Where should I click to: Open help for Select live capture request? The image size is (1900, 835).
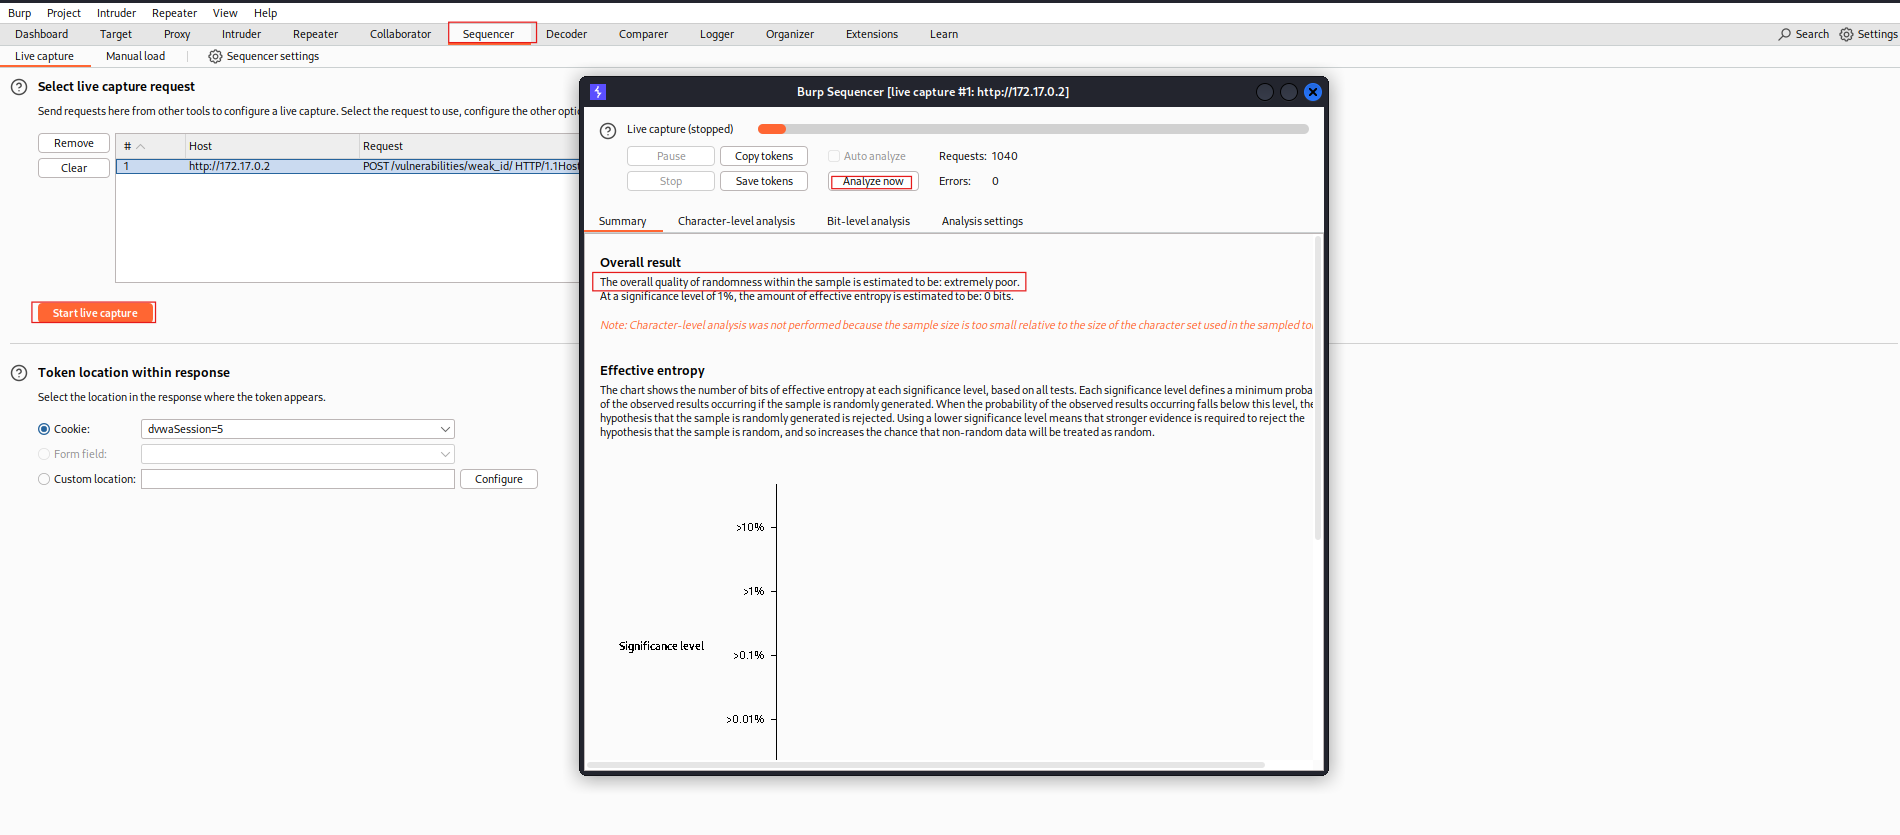[19, 87]
